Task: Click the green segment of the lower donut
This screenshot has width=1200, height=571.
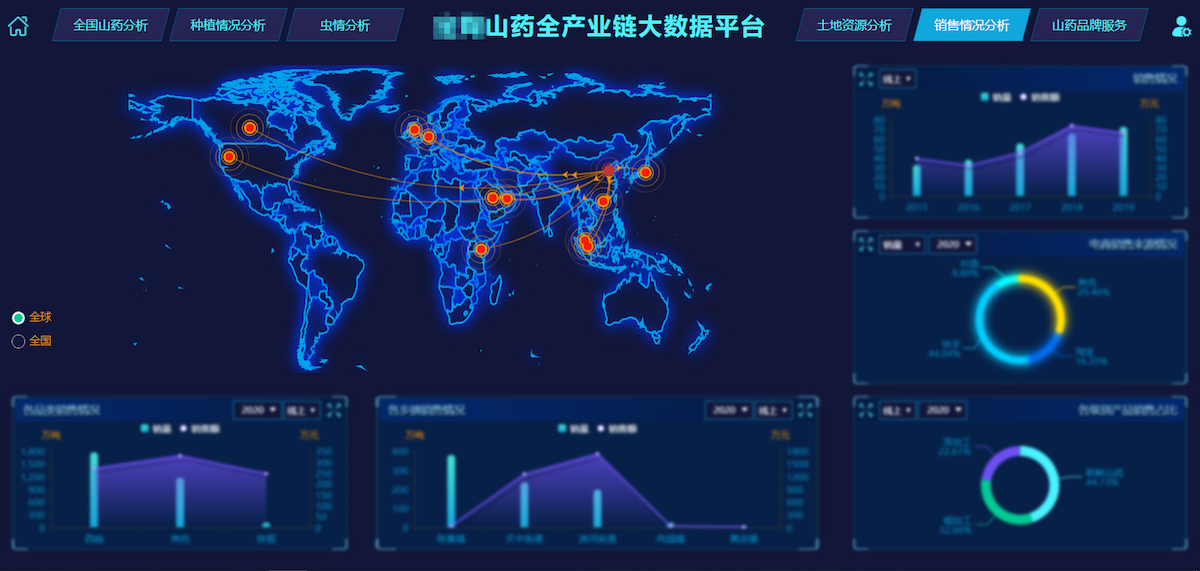Action: click(x=996, y=509)
